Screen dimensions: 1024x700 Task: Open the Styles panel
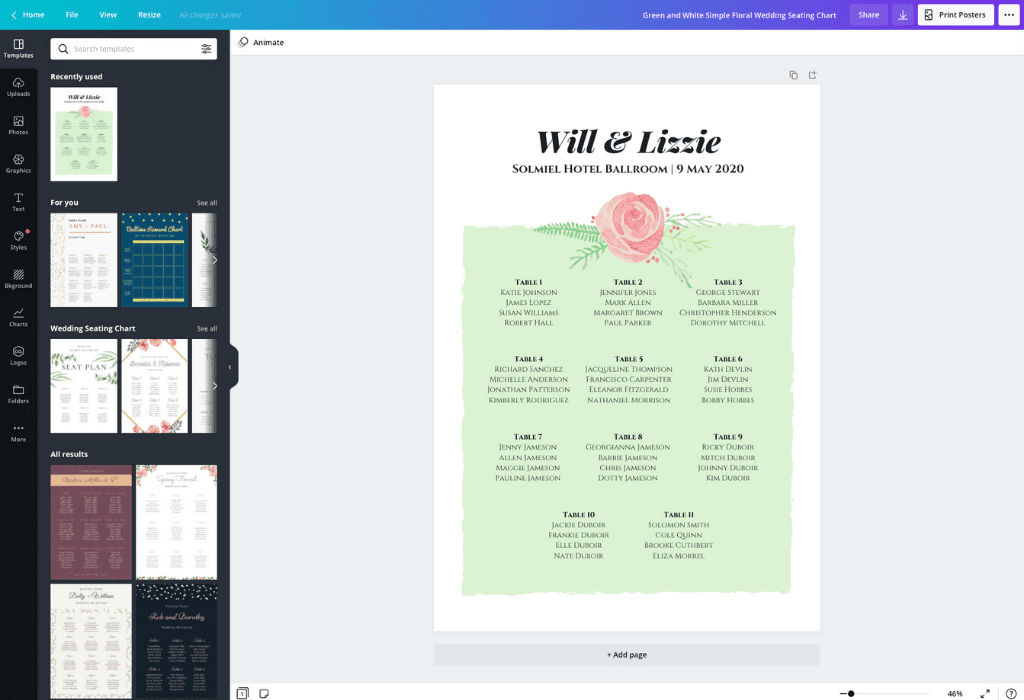tap(18, 240)
